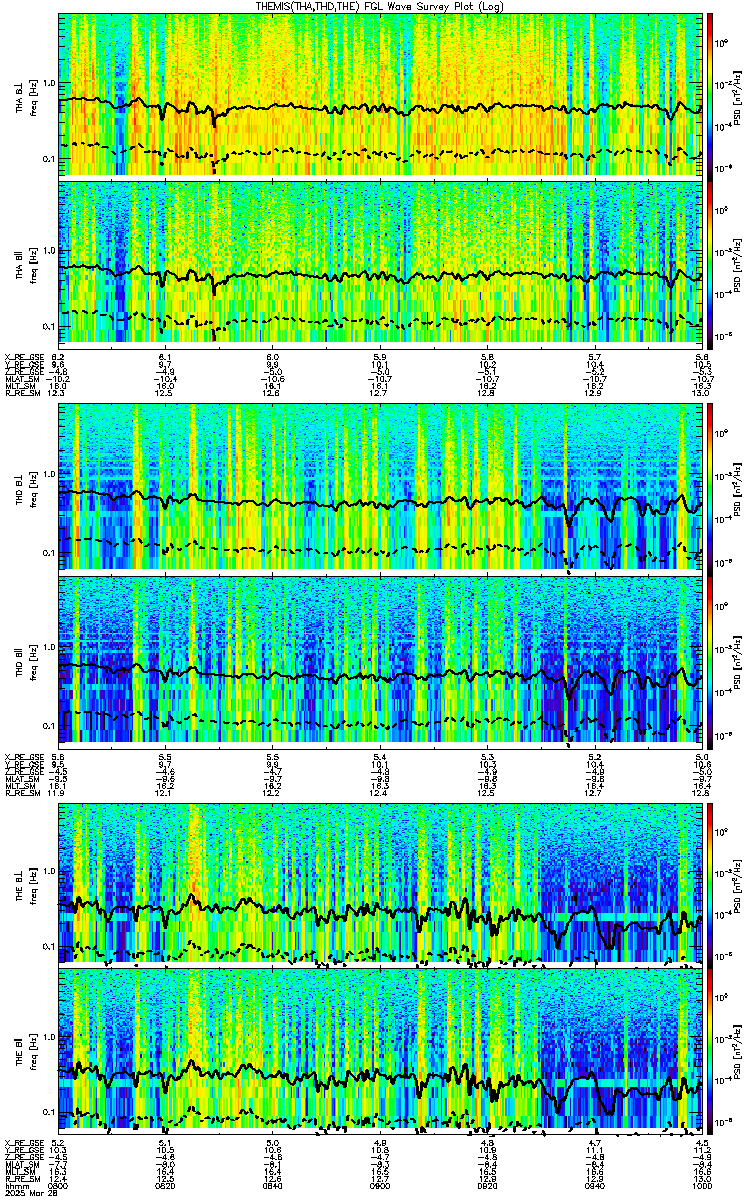
Task: Click the 'THE B∥ freq [Hz]' y-axis label
Action: pyautogui.click(x=25, y=1049)
